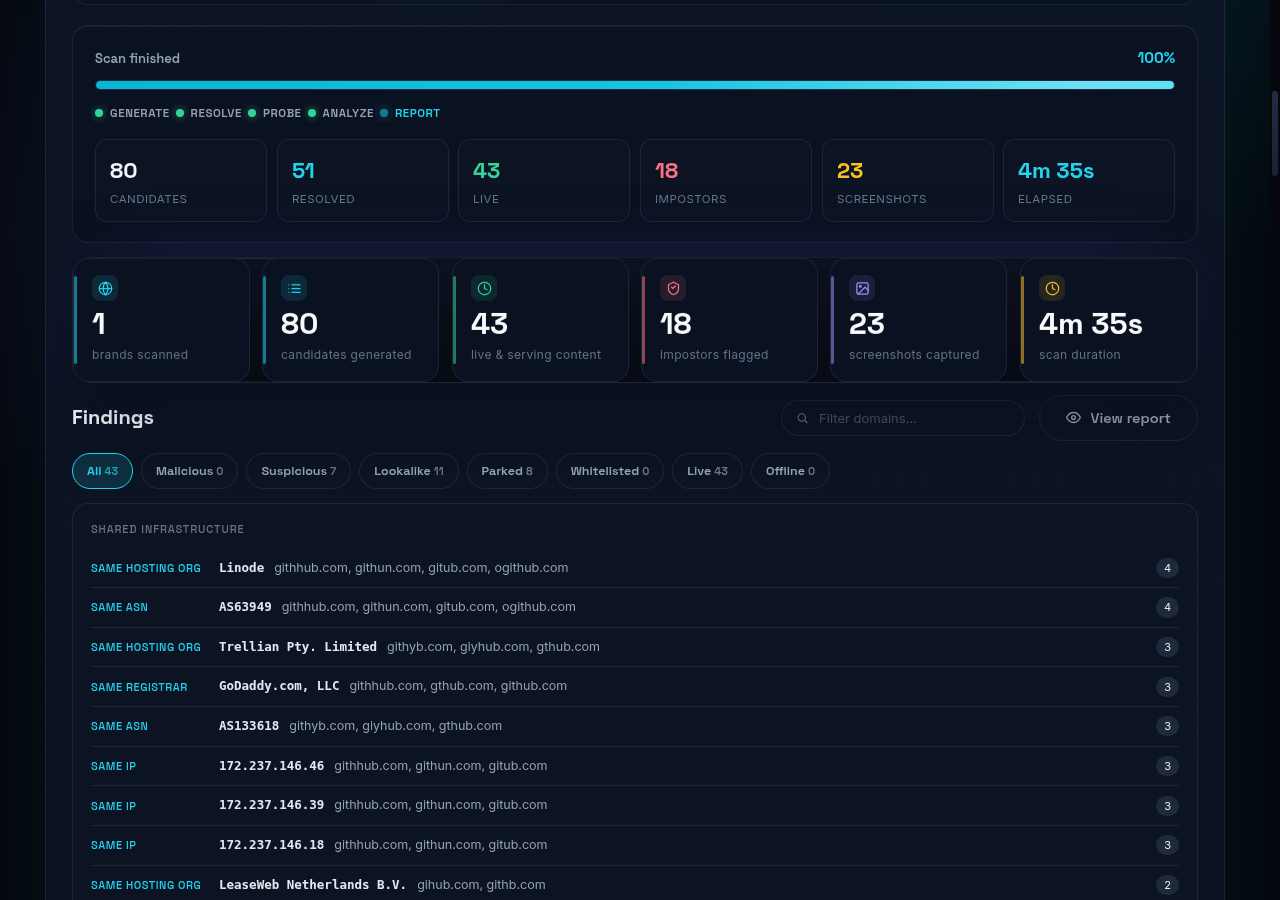
Task: Click the 18 IMPOSTORS stat tile
Action: tap(726, 180)
